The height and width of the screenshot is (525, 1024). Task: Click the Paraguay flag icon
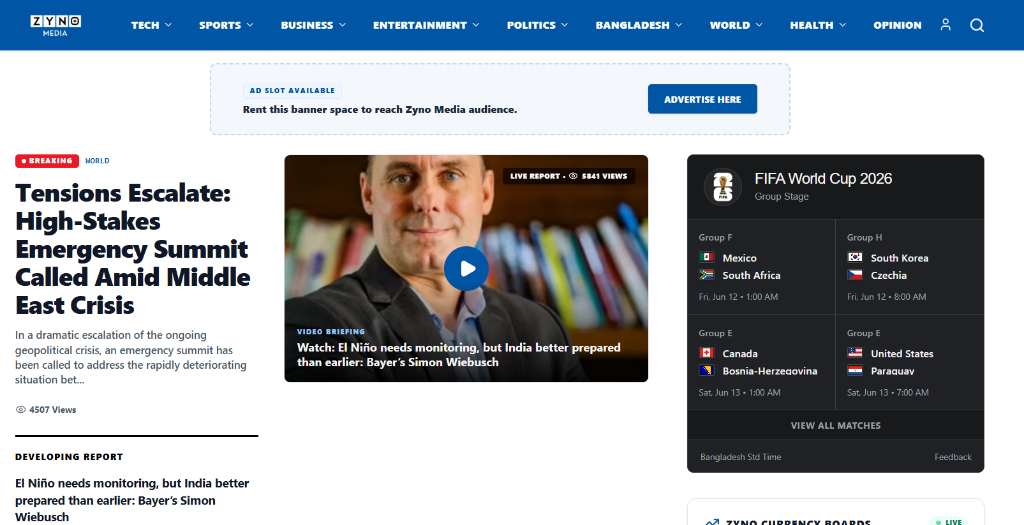[855, 370]
